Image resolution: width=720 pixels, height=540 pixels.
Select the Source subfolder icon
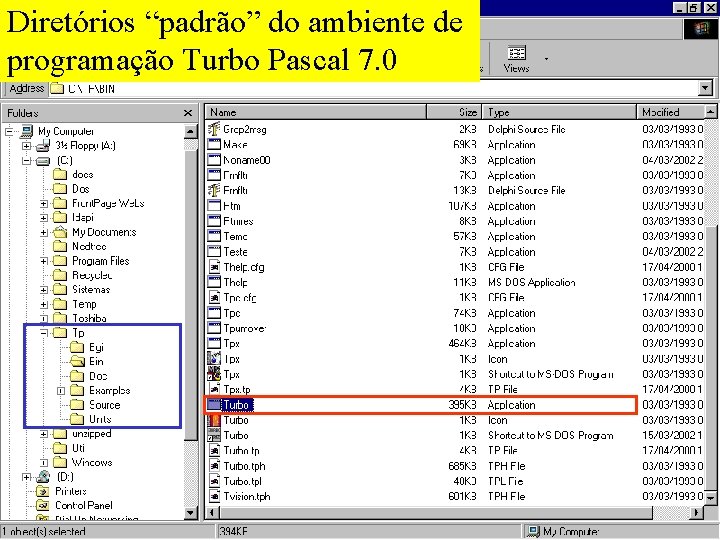coord(77,405)
